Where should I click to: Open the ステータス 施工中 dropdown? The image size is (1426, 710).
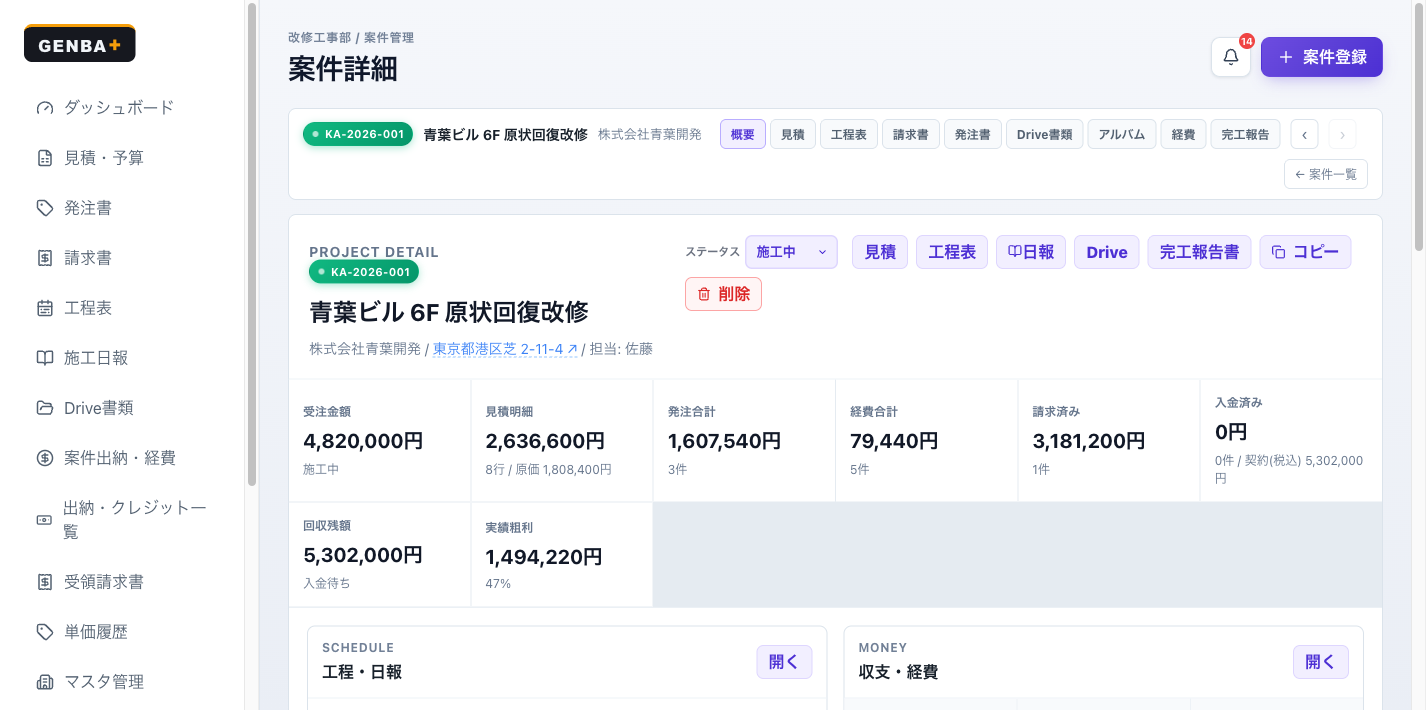pyautogui.click(x=791, y=252)
